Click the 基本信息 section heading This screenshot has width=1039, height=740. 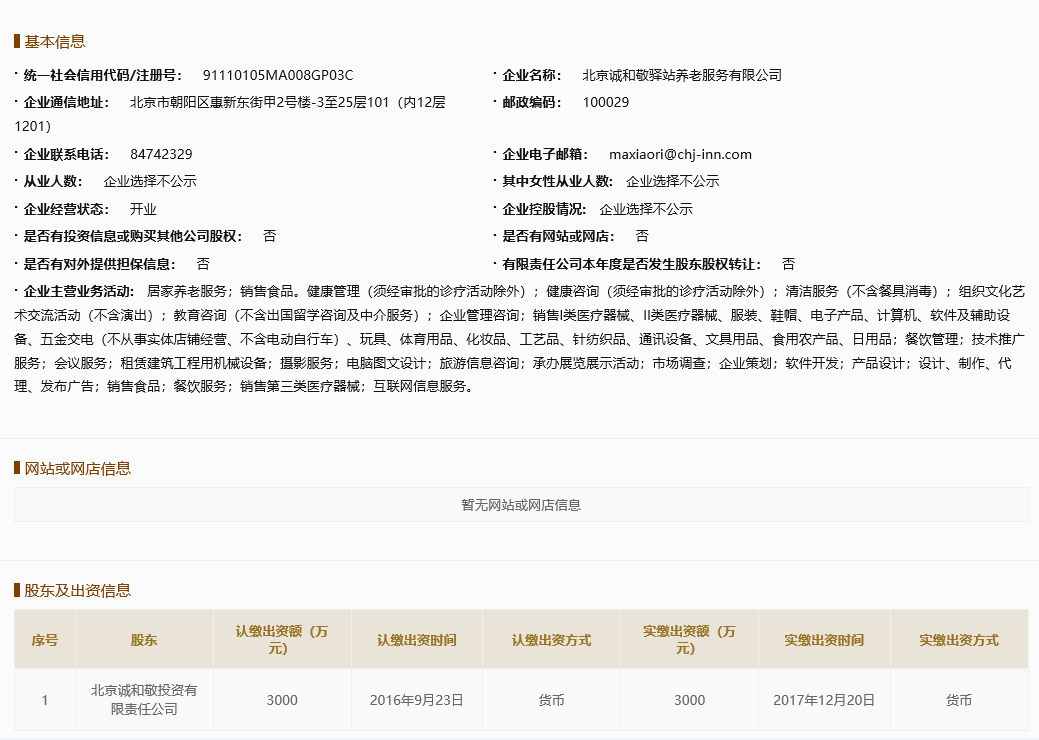[x=55, y=42]
